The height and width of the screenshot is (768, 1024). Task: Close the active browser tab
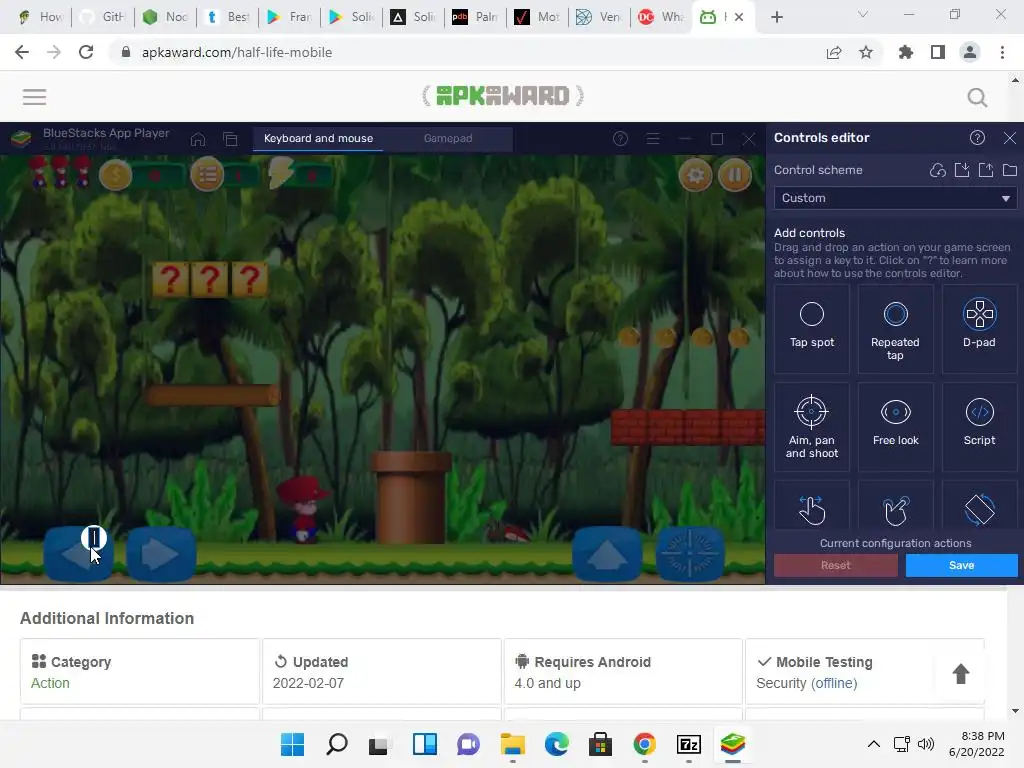(739, 17)
